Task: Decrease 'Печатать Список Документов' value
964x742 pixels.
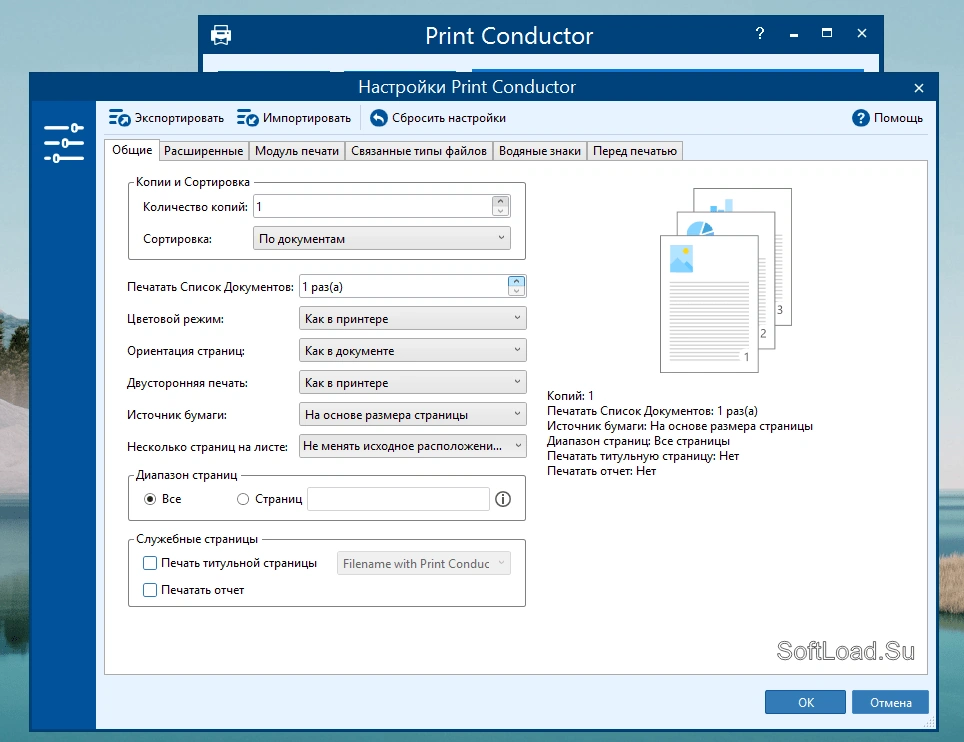Action: point(516,291)
